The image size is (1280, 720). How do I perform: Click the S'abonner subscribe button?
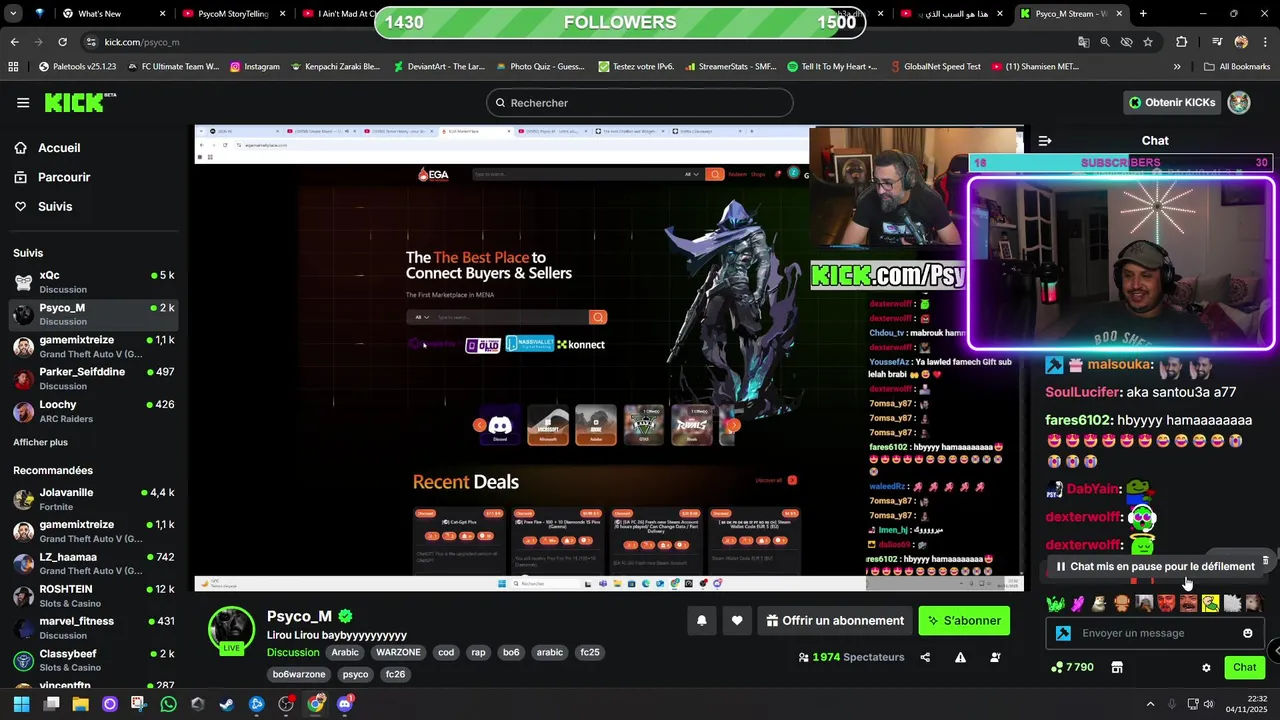[x=964, y=621]
